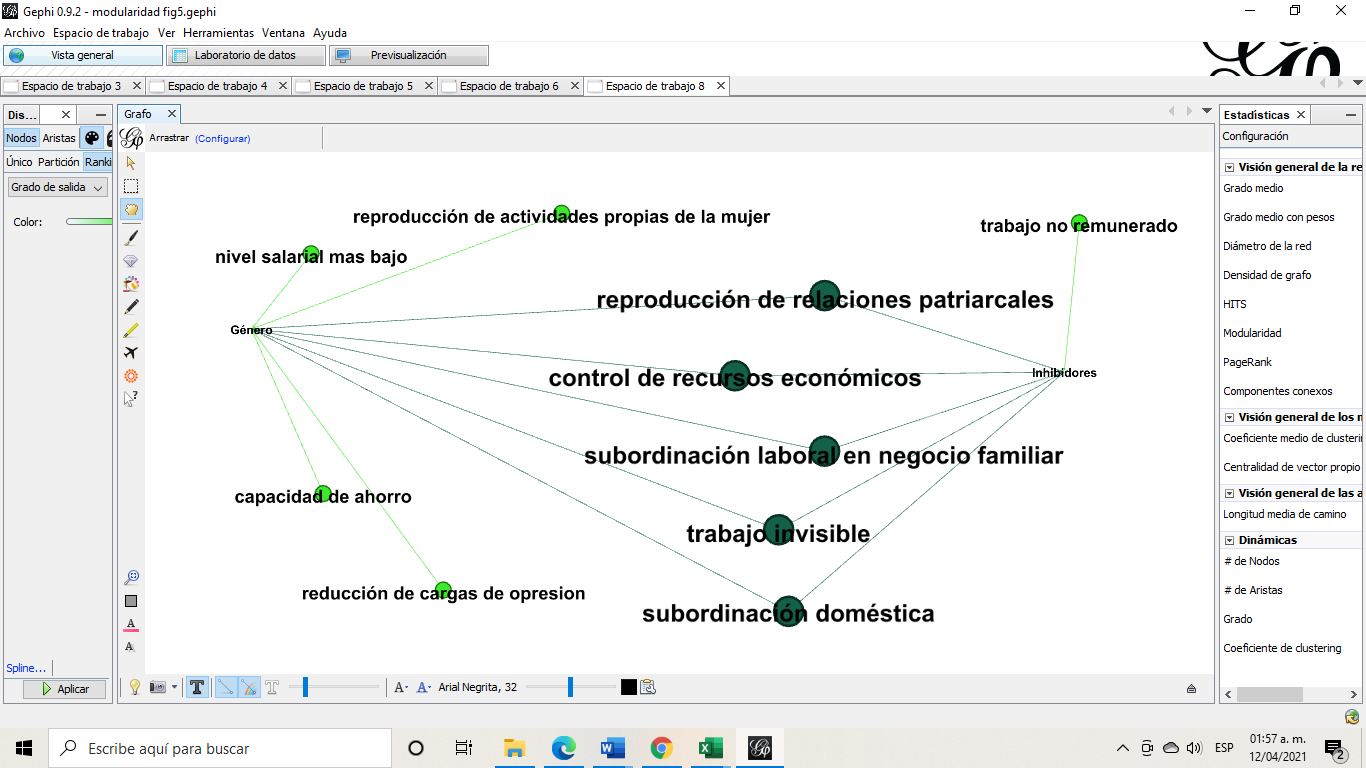Click the black label color swatch
1366x768 pixels.
click(628, 687)
